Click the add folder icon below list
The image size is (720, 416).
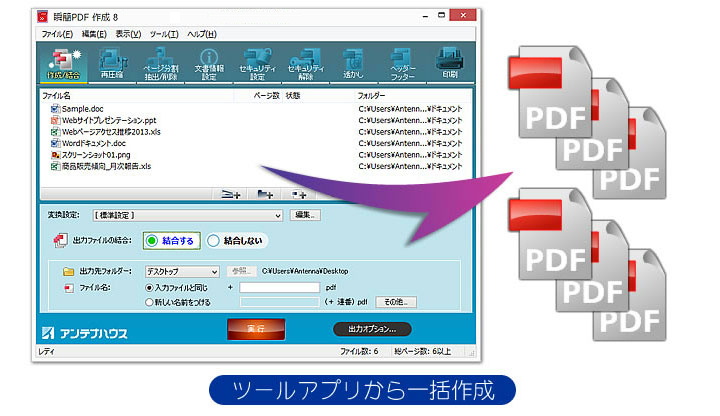coord(265,195)
